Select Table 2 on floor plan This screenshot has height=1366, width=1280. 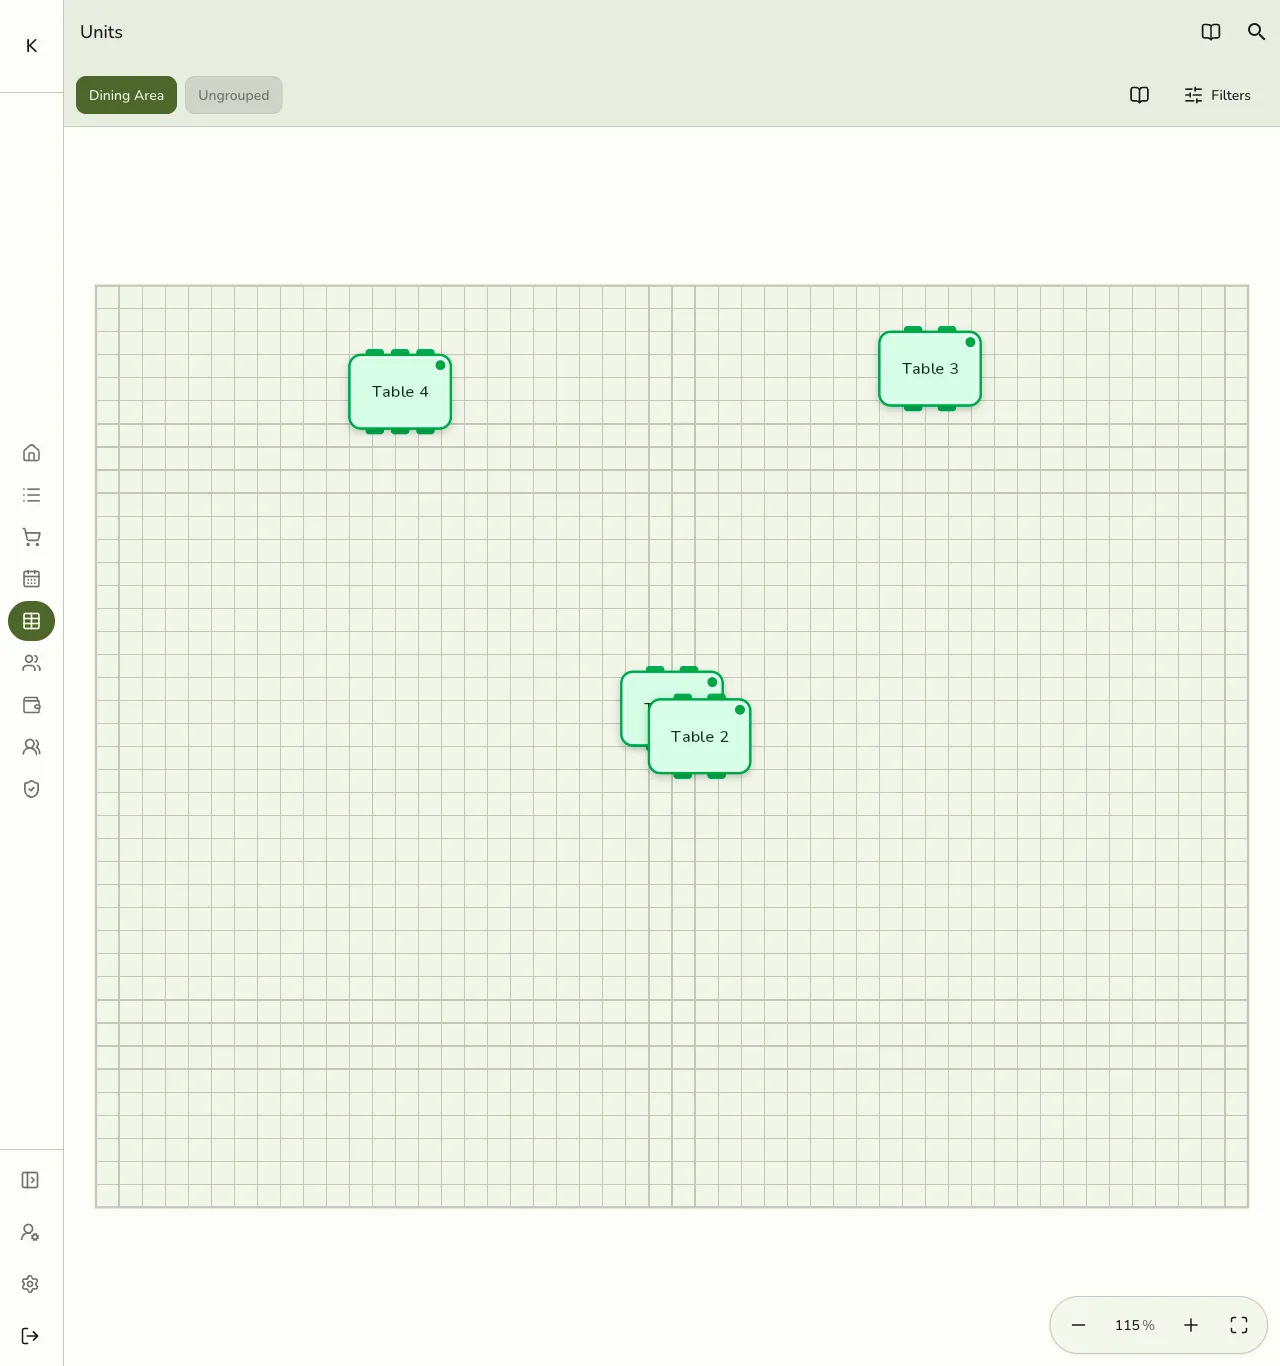pos(700,737)
